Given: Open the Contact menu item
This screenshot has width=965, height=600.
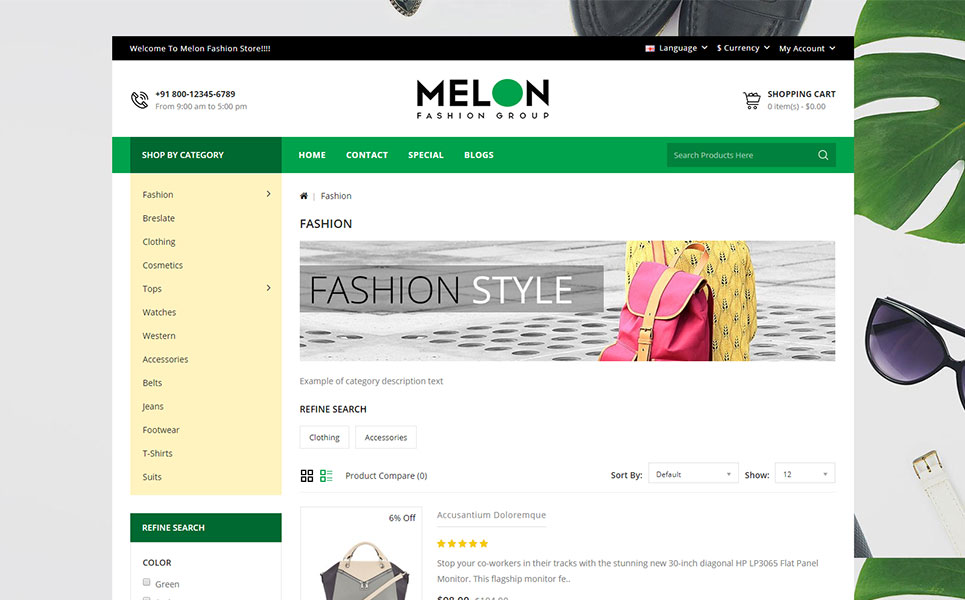Looking at the screenshot, I should 367,155.
